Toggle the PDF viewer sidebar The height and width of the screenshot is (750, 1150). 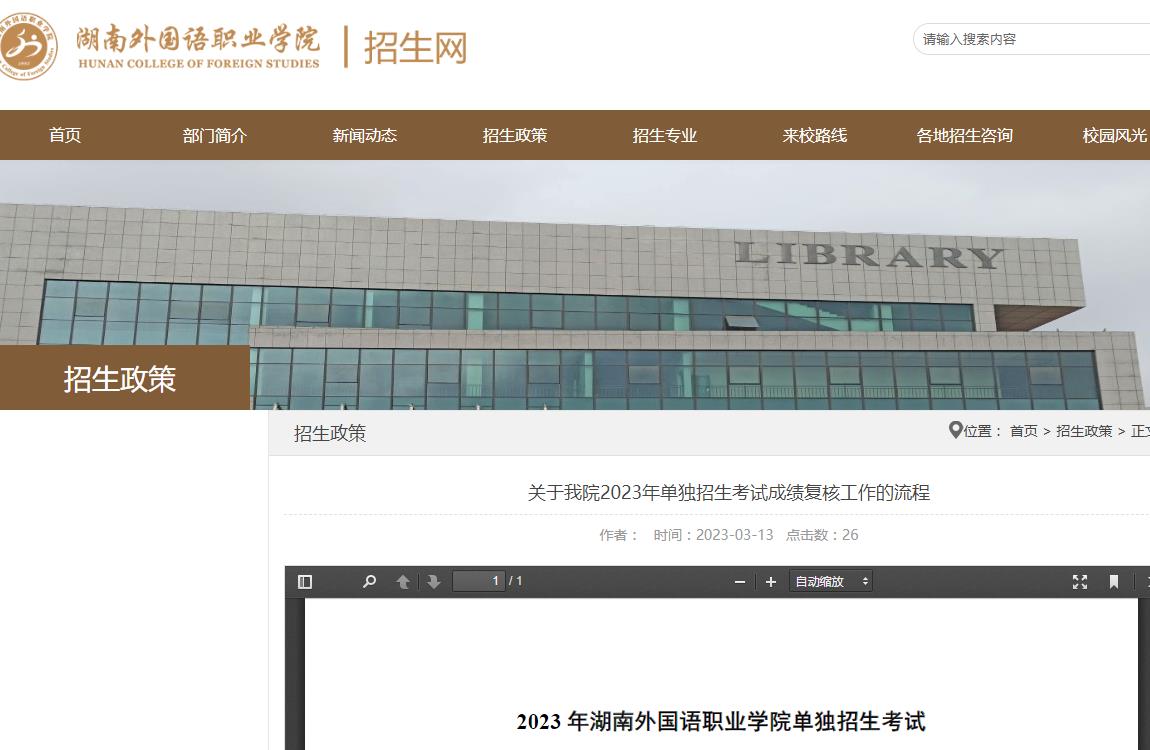click(305, 581)
